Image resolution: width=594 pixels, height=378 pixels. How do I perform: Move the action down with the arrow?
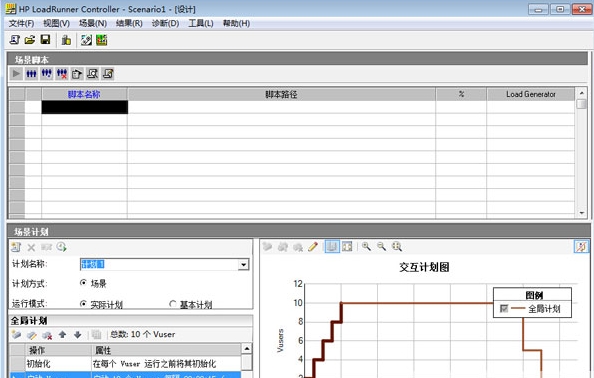78,334
